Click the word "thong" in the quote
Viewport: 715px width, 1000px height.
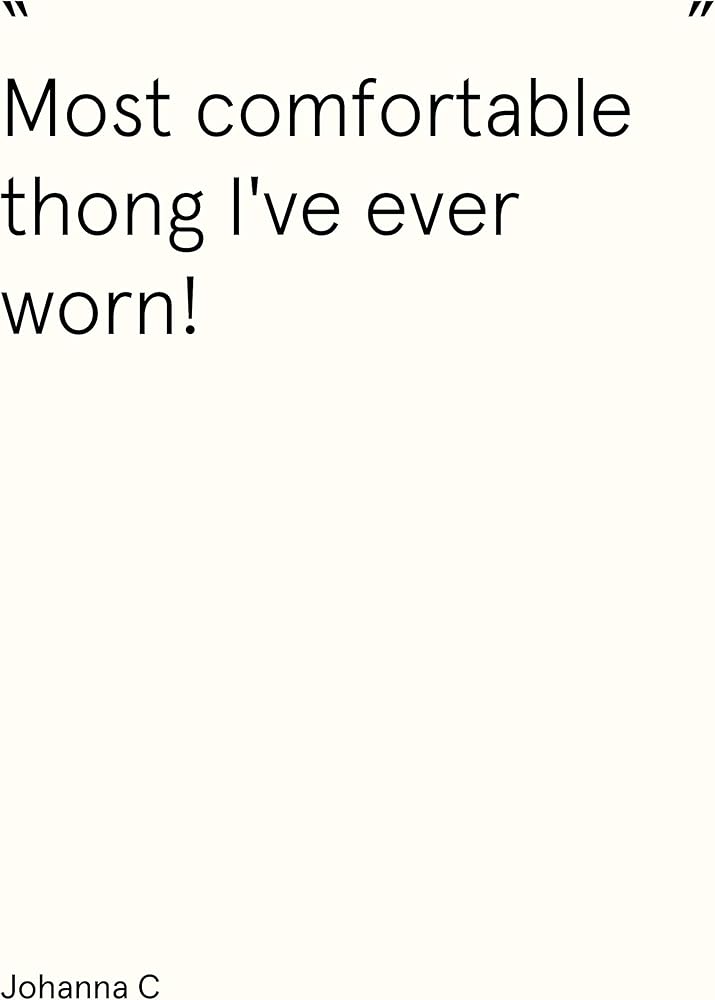click(102, 212)
